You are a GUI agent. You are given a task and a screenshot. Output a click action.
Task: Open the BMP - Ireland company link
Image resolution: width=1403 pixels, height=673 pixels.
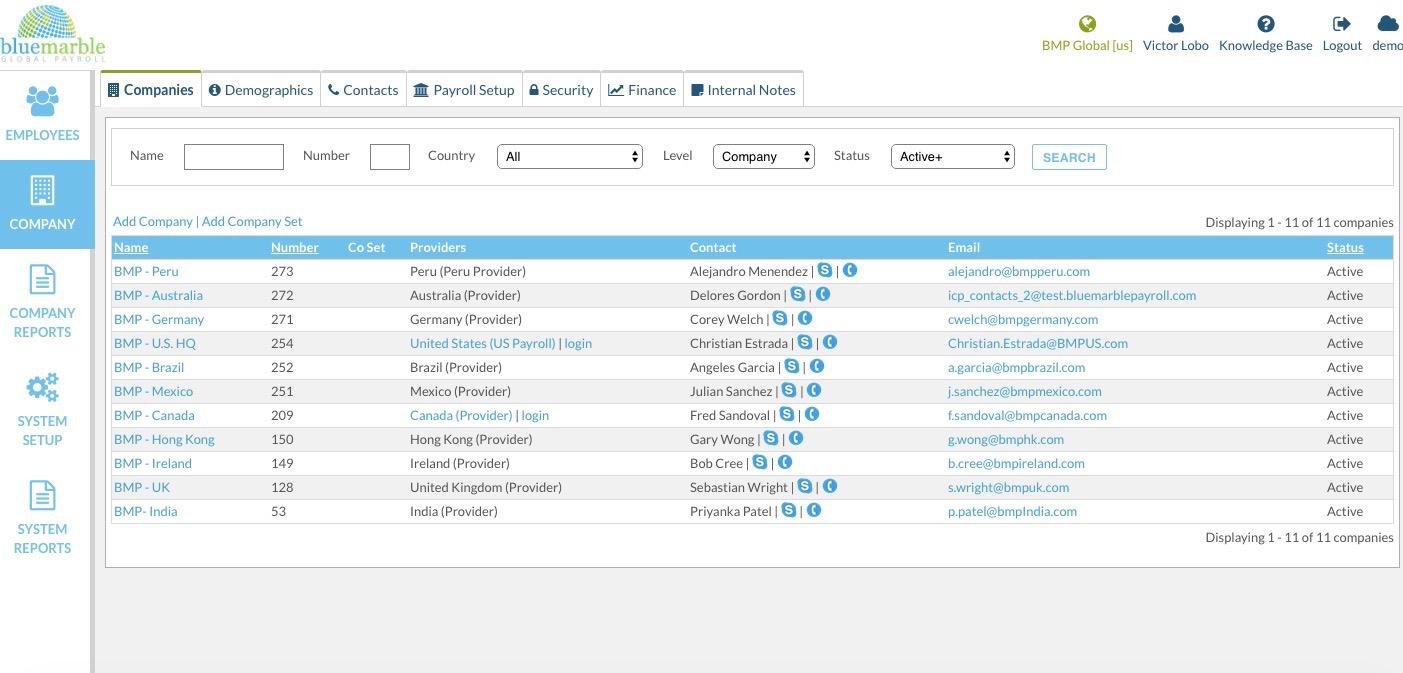coord(153,463)
